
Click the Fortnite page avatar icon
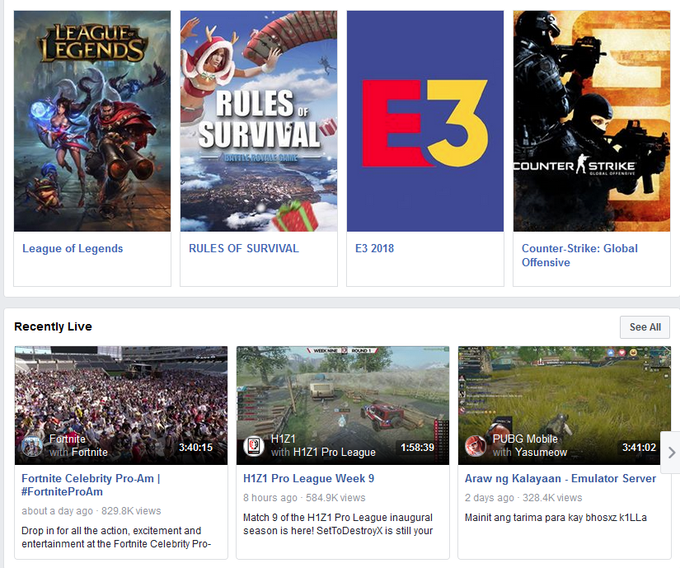pyautogui.click(x=32, y=446)
